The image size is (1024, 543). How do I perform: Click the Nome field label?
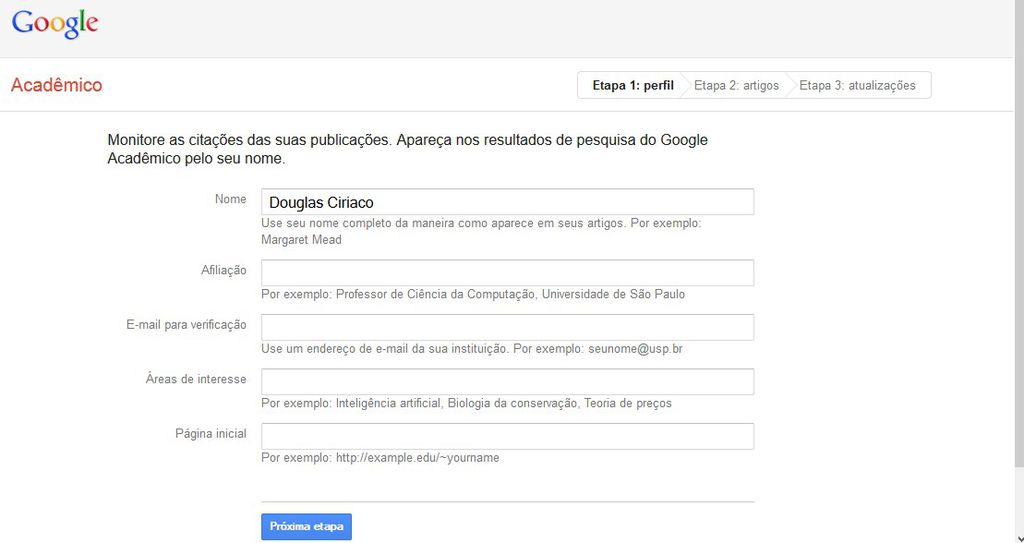coord(231,199)
